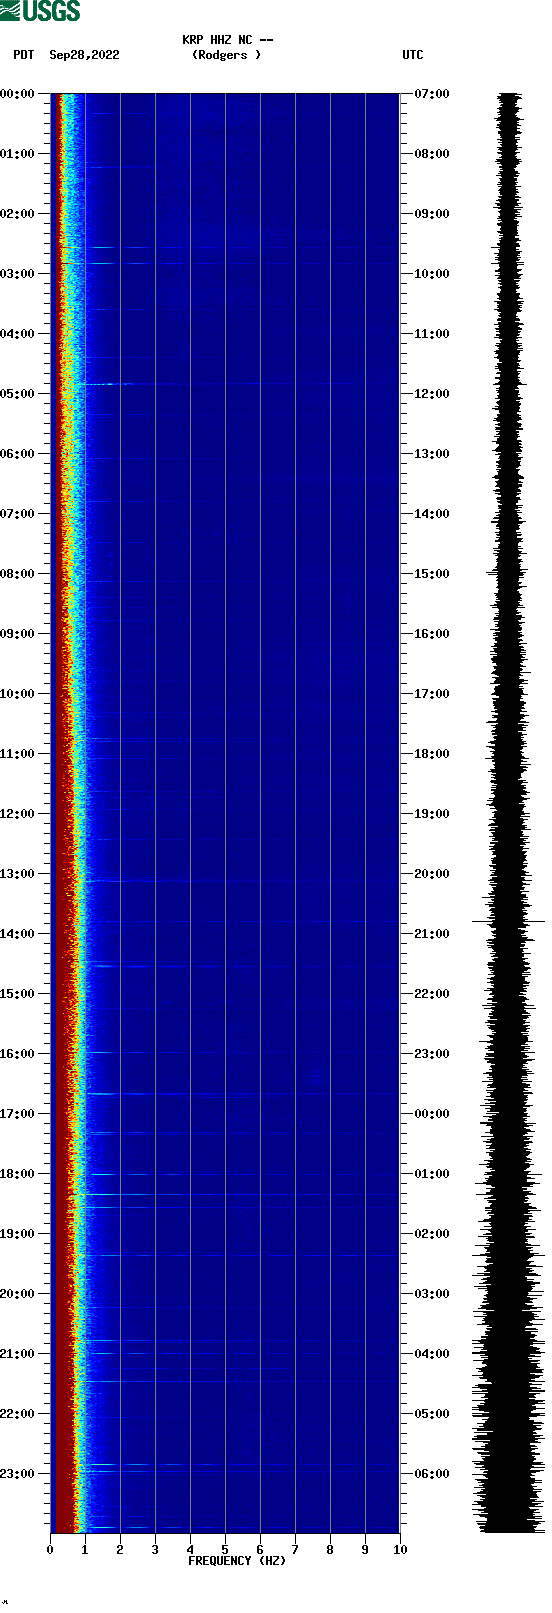Screen dimensions: 552x1613
Task: Click the 05:00 PDT time label
Action: pos(17,394)
